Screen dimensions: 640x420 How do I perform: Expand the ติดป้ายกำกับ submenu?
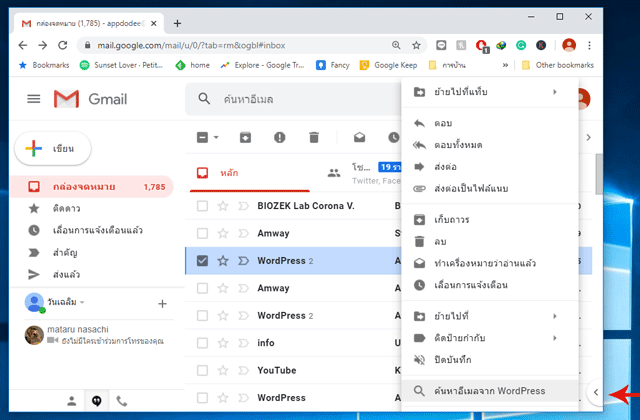pos(490,338)
